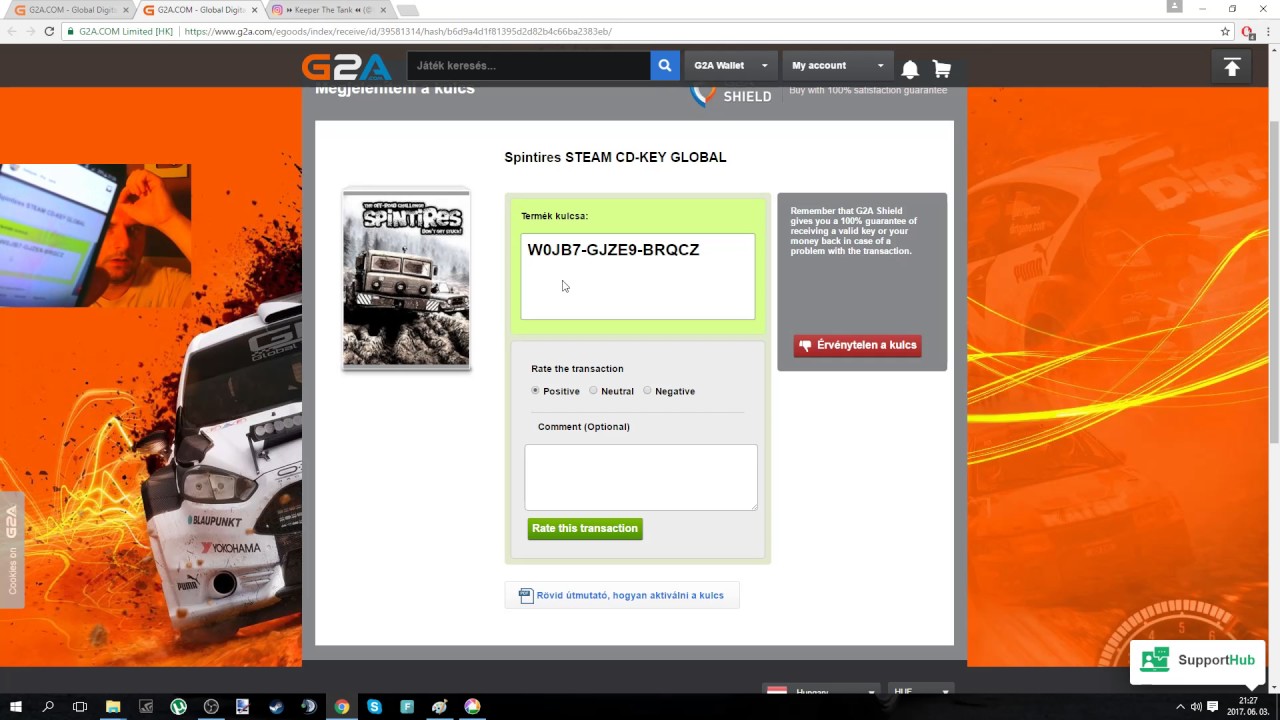
Task: Open the SupportHub chat widget
Action: click(x=1198, y=660)
